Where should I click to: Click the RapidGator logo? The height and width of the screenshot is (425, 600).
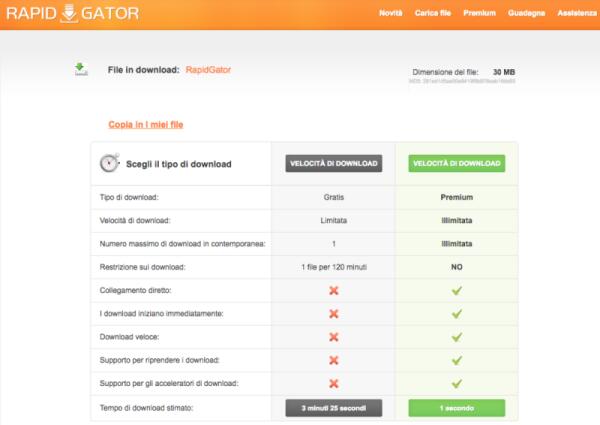pyautogui.click(x=70, y=14)
